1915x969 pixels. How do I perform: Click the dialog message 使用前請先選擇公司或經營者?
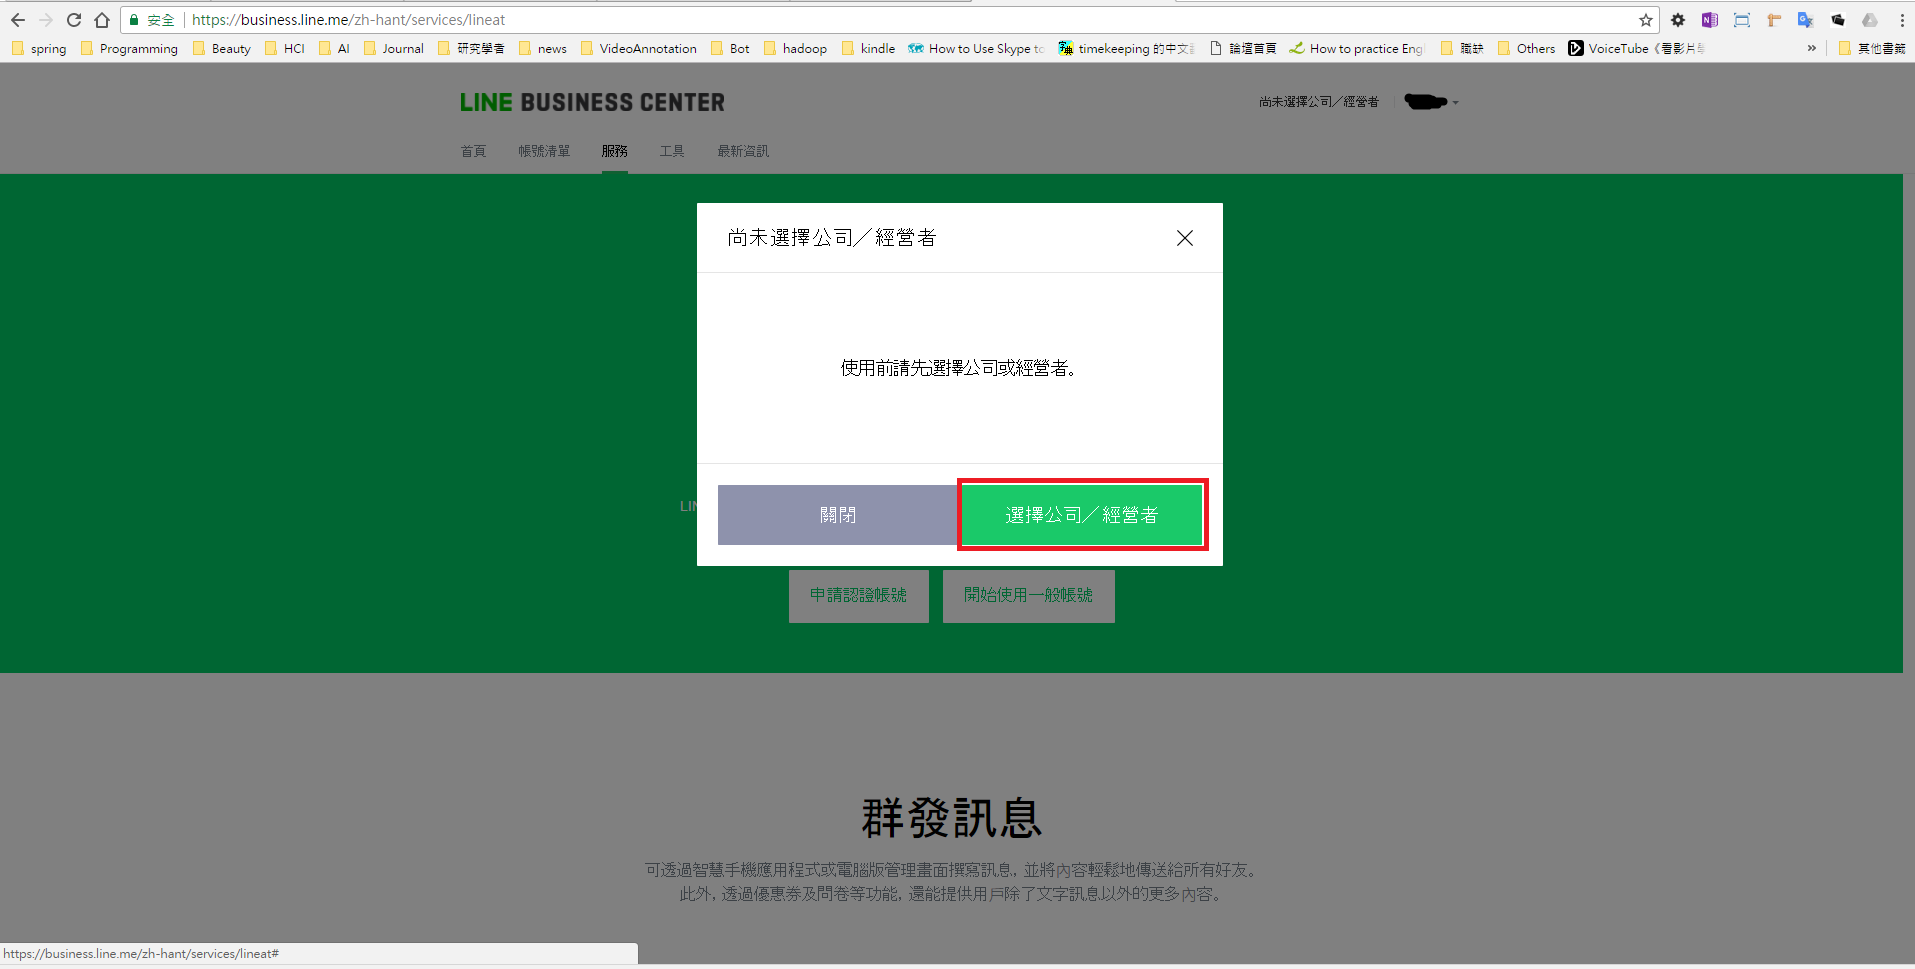(958, 368)
